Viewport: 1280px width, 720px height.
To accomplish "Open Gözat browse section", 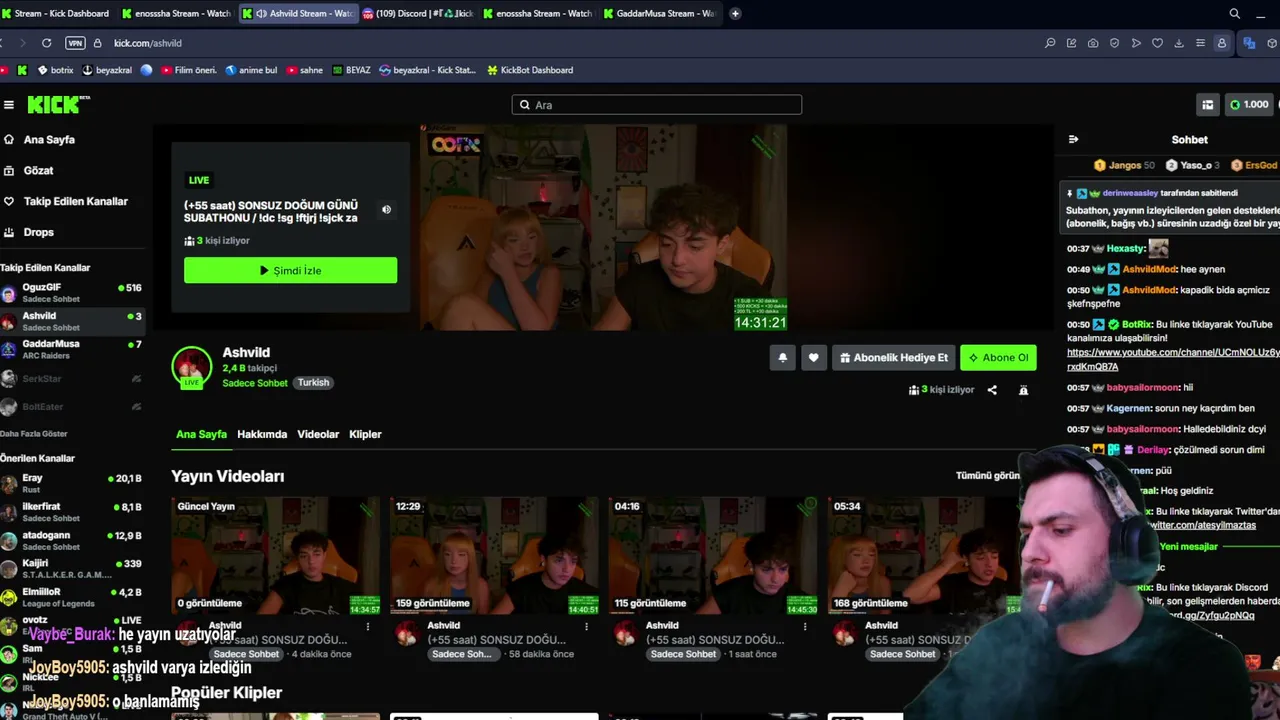I will [38, 171].
